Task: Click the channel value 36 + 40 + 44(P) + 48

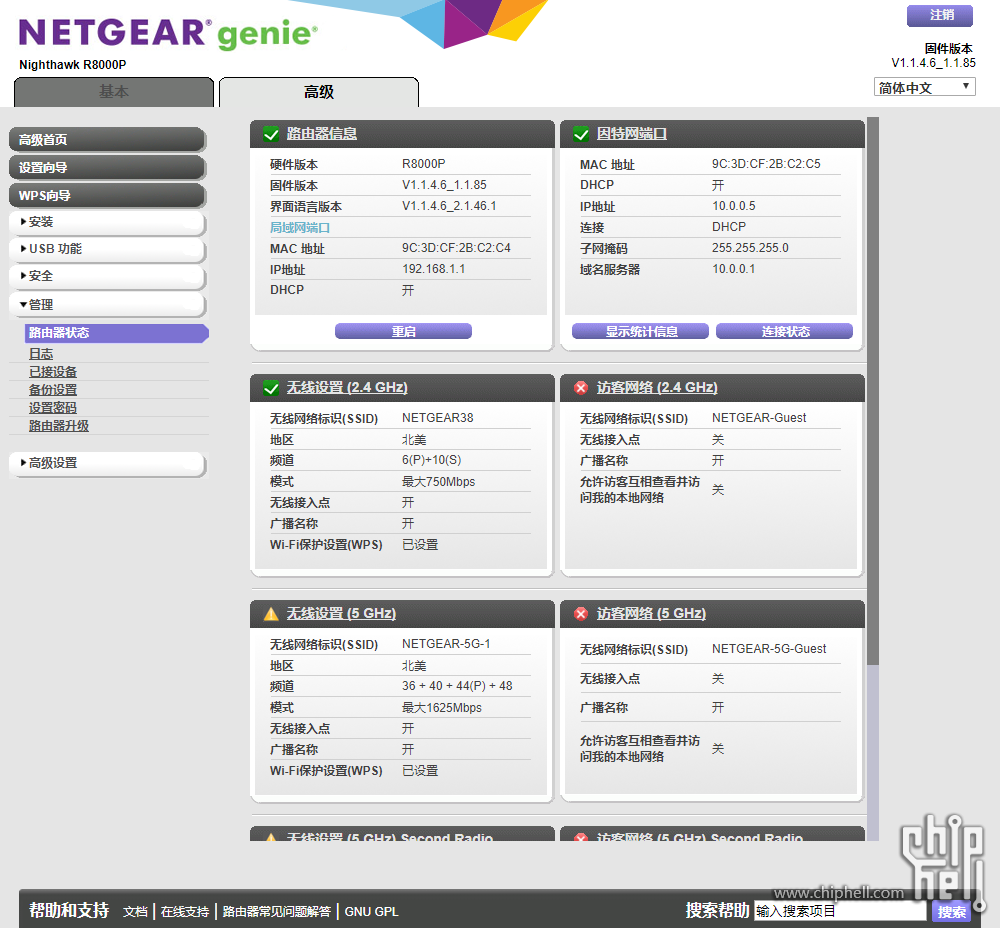Action: 457,686
